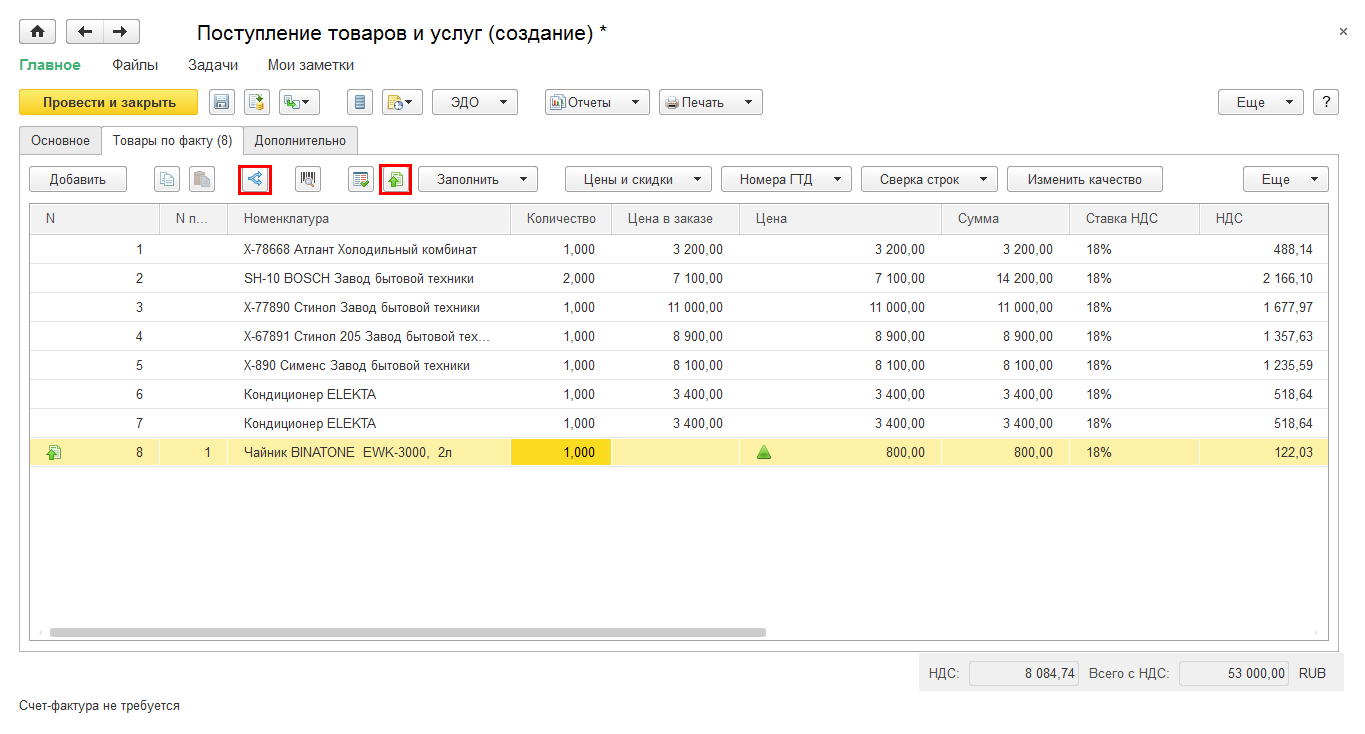Switch to the Основное tab
The width and height of the screenshot is (1365, 734).
point(60,141)
